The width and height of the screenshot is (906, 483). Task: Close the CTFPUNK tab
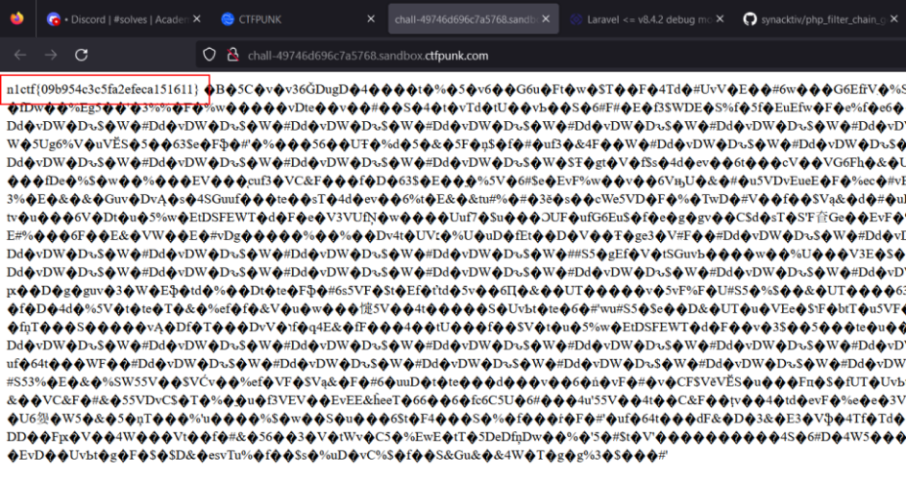(x=371, y=19)
